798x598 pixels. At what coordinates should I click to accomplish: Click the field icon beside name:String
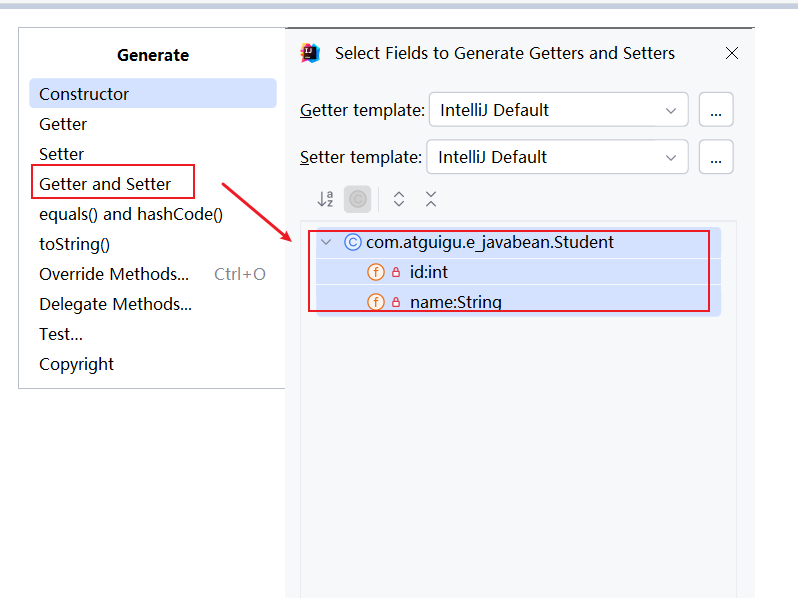(376, 302)
